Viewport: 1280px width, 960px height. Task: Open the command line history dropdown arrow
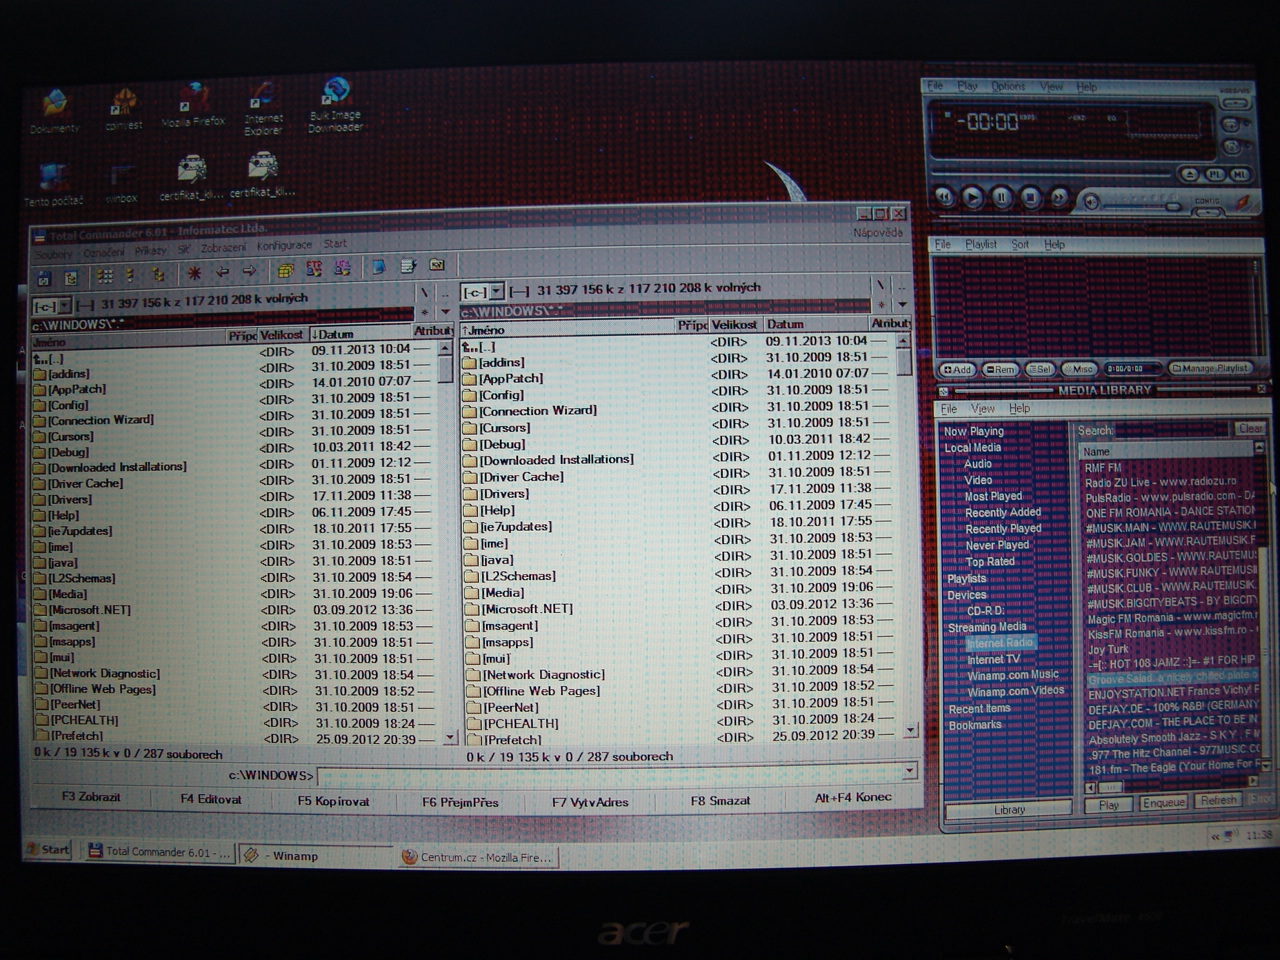908,771
